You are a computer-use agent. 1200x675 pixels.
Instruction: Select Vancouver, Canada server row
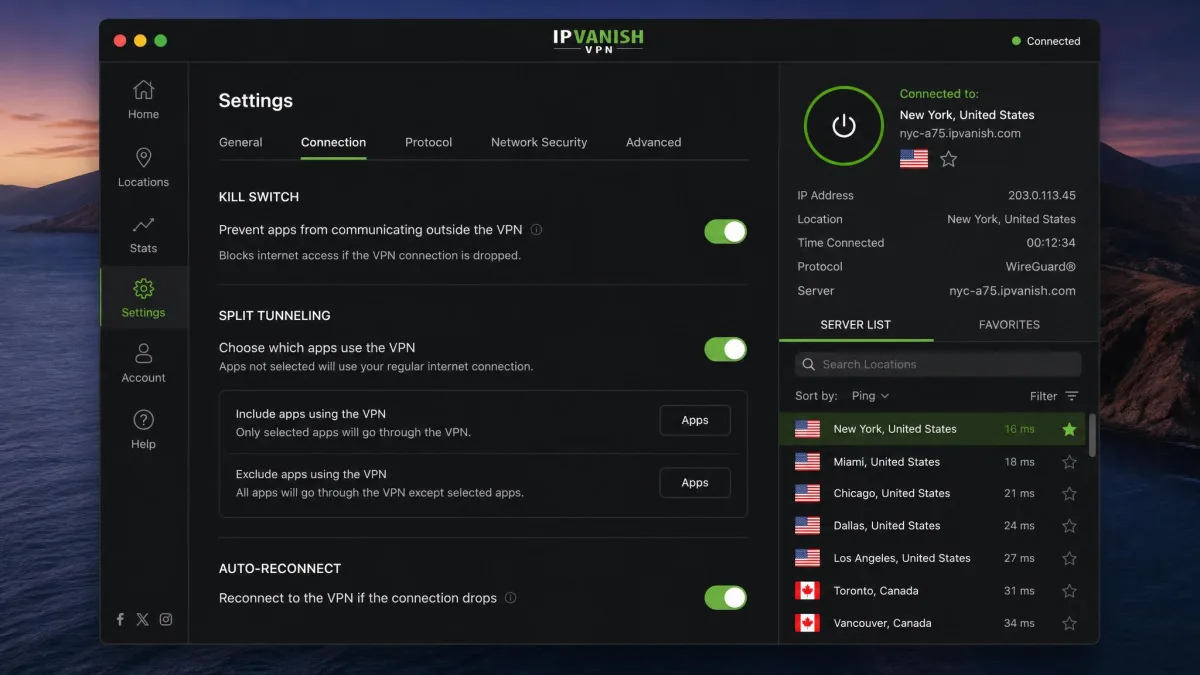tap(932, 623)
